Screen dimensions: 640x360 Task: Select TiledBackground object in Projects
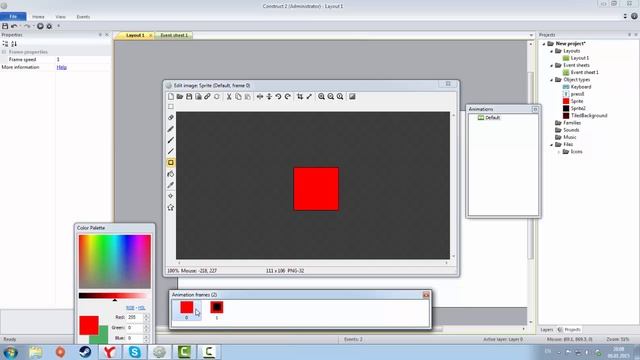click(589, 116)
